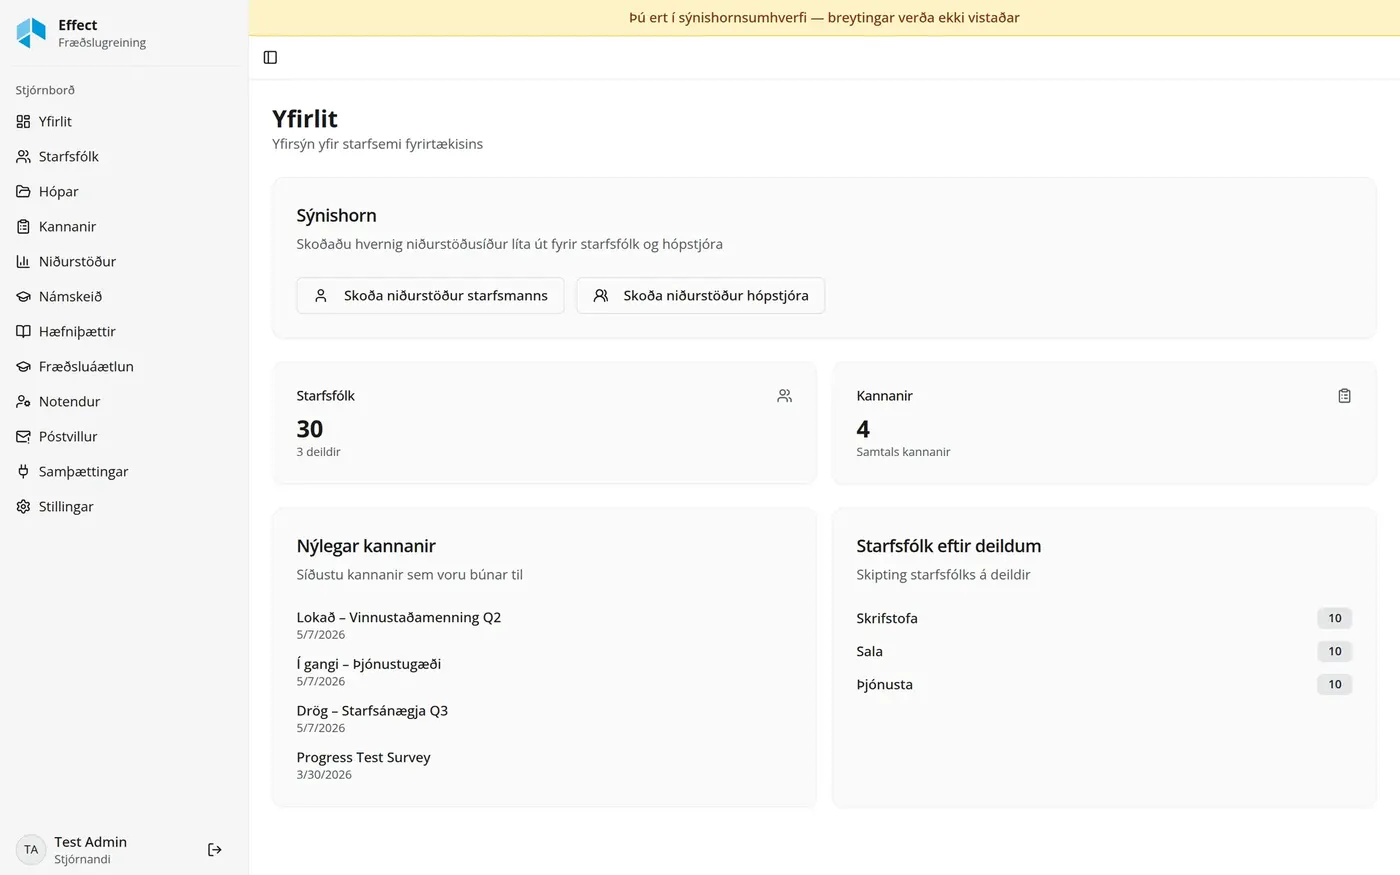Open survey Í gangi – Þjónustugæði

tap(369, 664)
